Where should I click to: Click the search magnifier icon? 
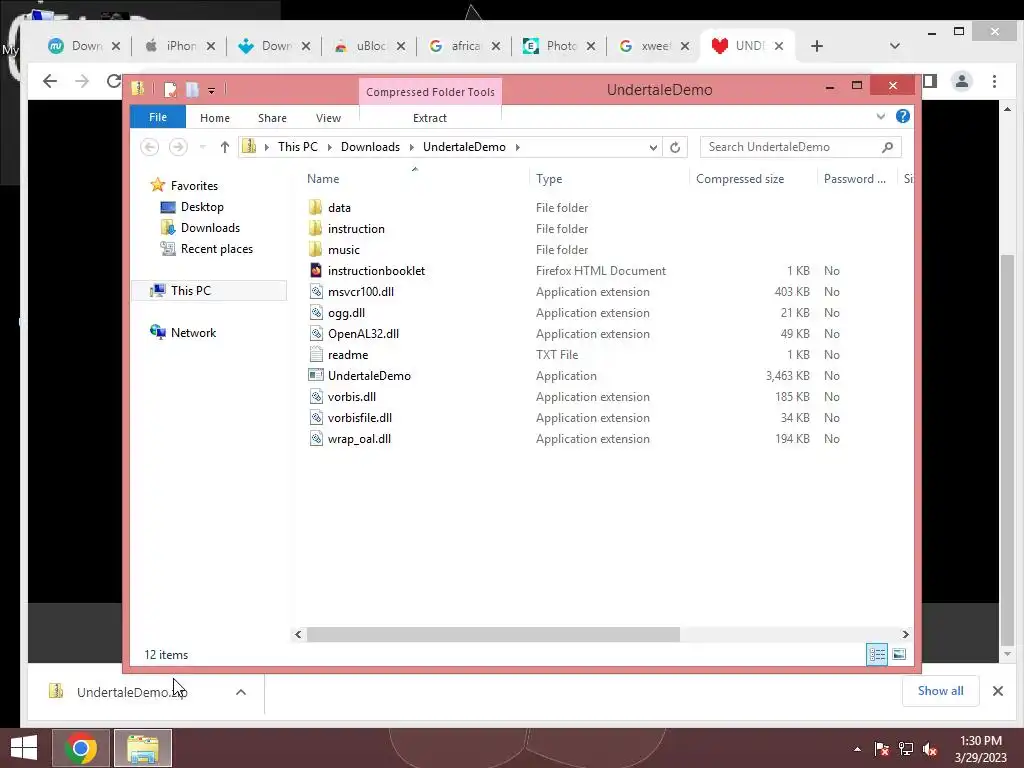pos(887,147)
